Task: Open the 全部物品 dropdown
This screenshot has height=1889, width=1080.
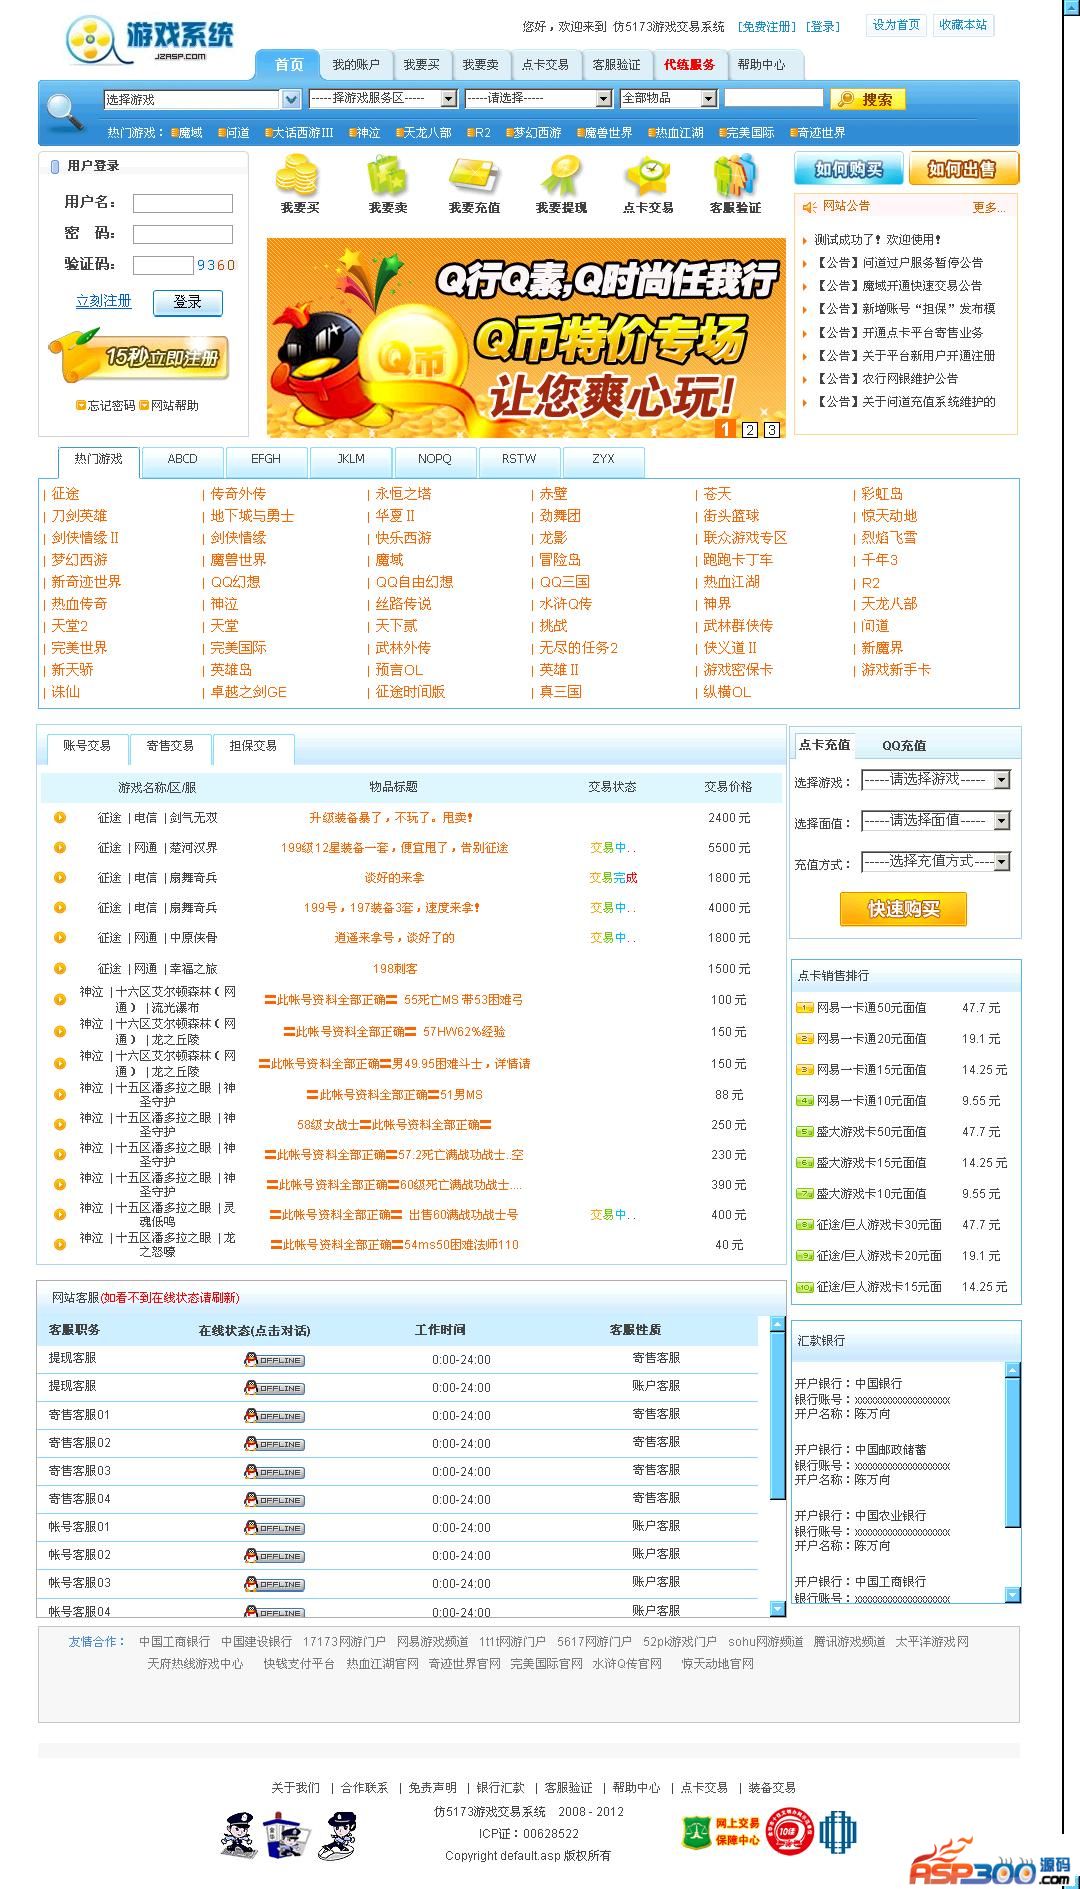Action: coord(668,98)
